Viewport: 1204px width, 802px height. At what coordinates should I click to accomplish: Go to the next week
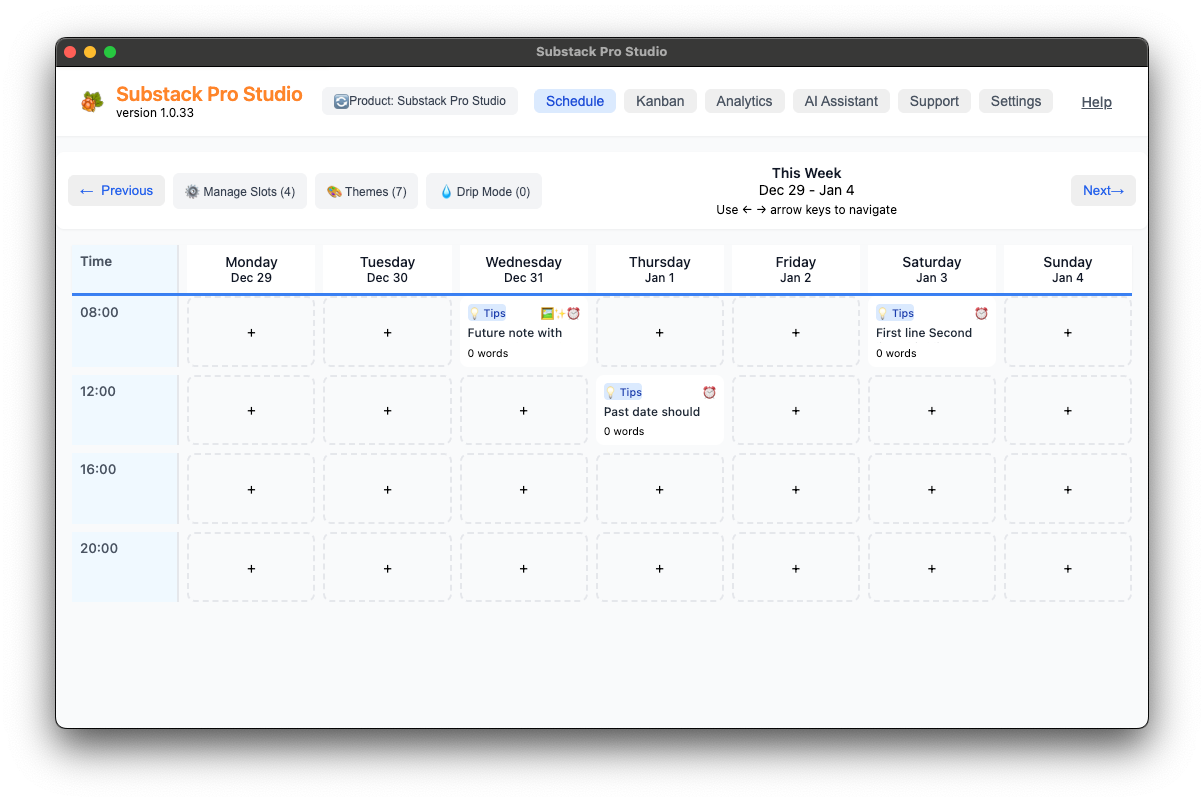click(x=1103, y=190)
